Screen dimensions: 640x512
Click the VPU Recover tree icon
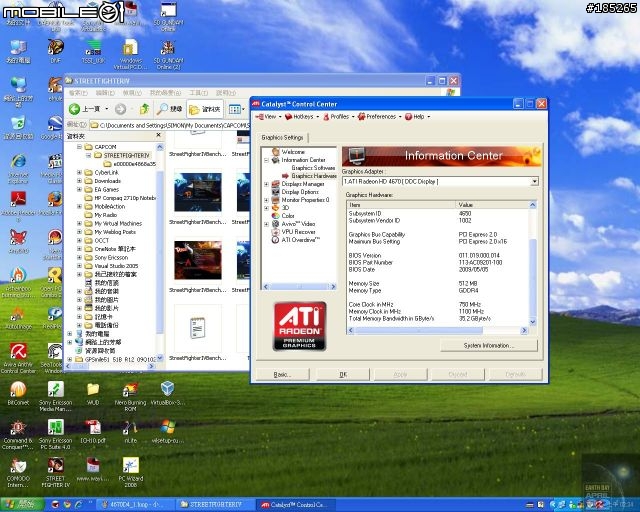tap(276, 232)
